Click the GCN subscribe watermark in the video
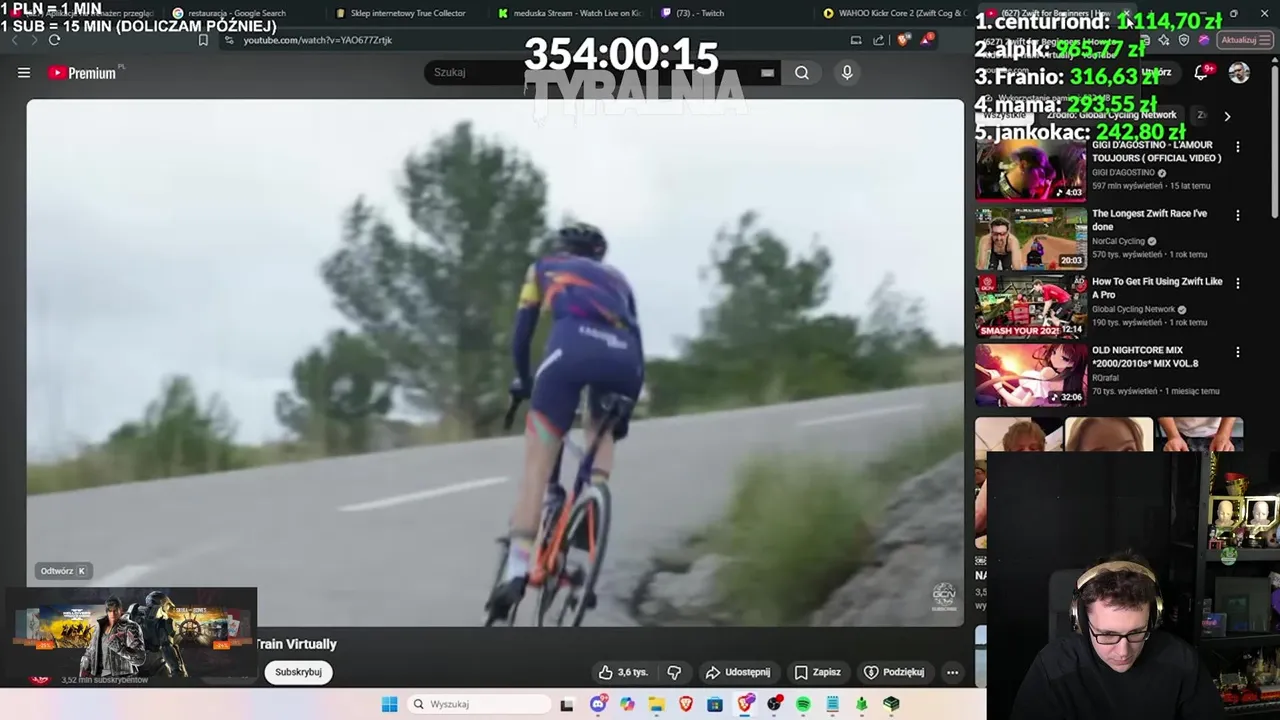The height and width of the screenshot is (720, 1280). click(944, 597)
